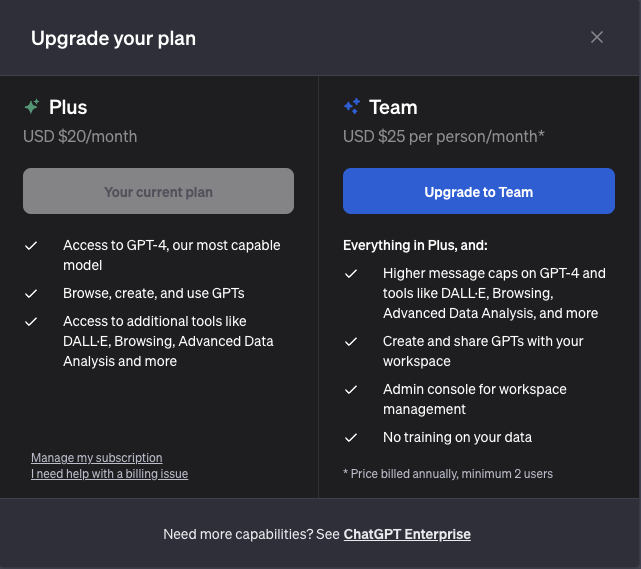
Task: Click Need more capabilities? See text
Action: 251,534
